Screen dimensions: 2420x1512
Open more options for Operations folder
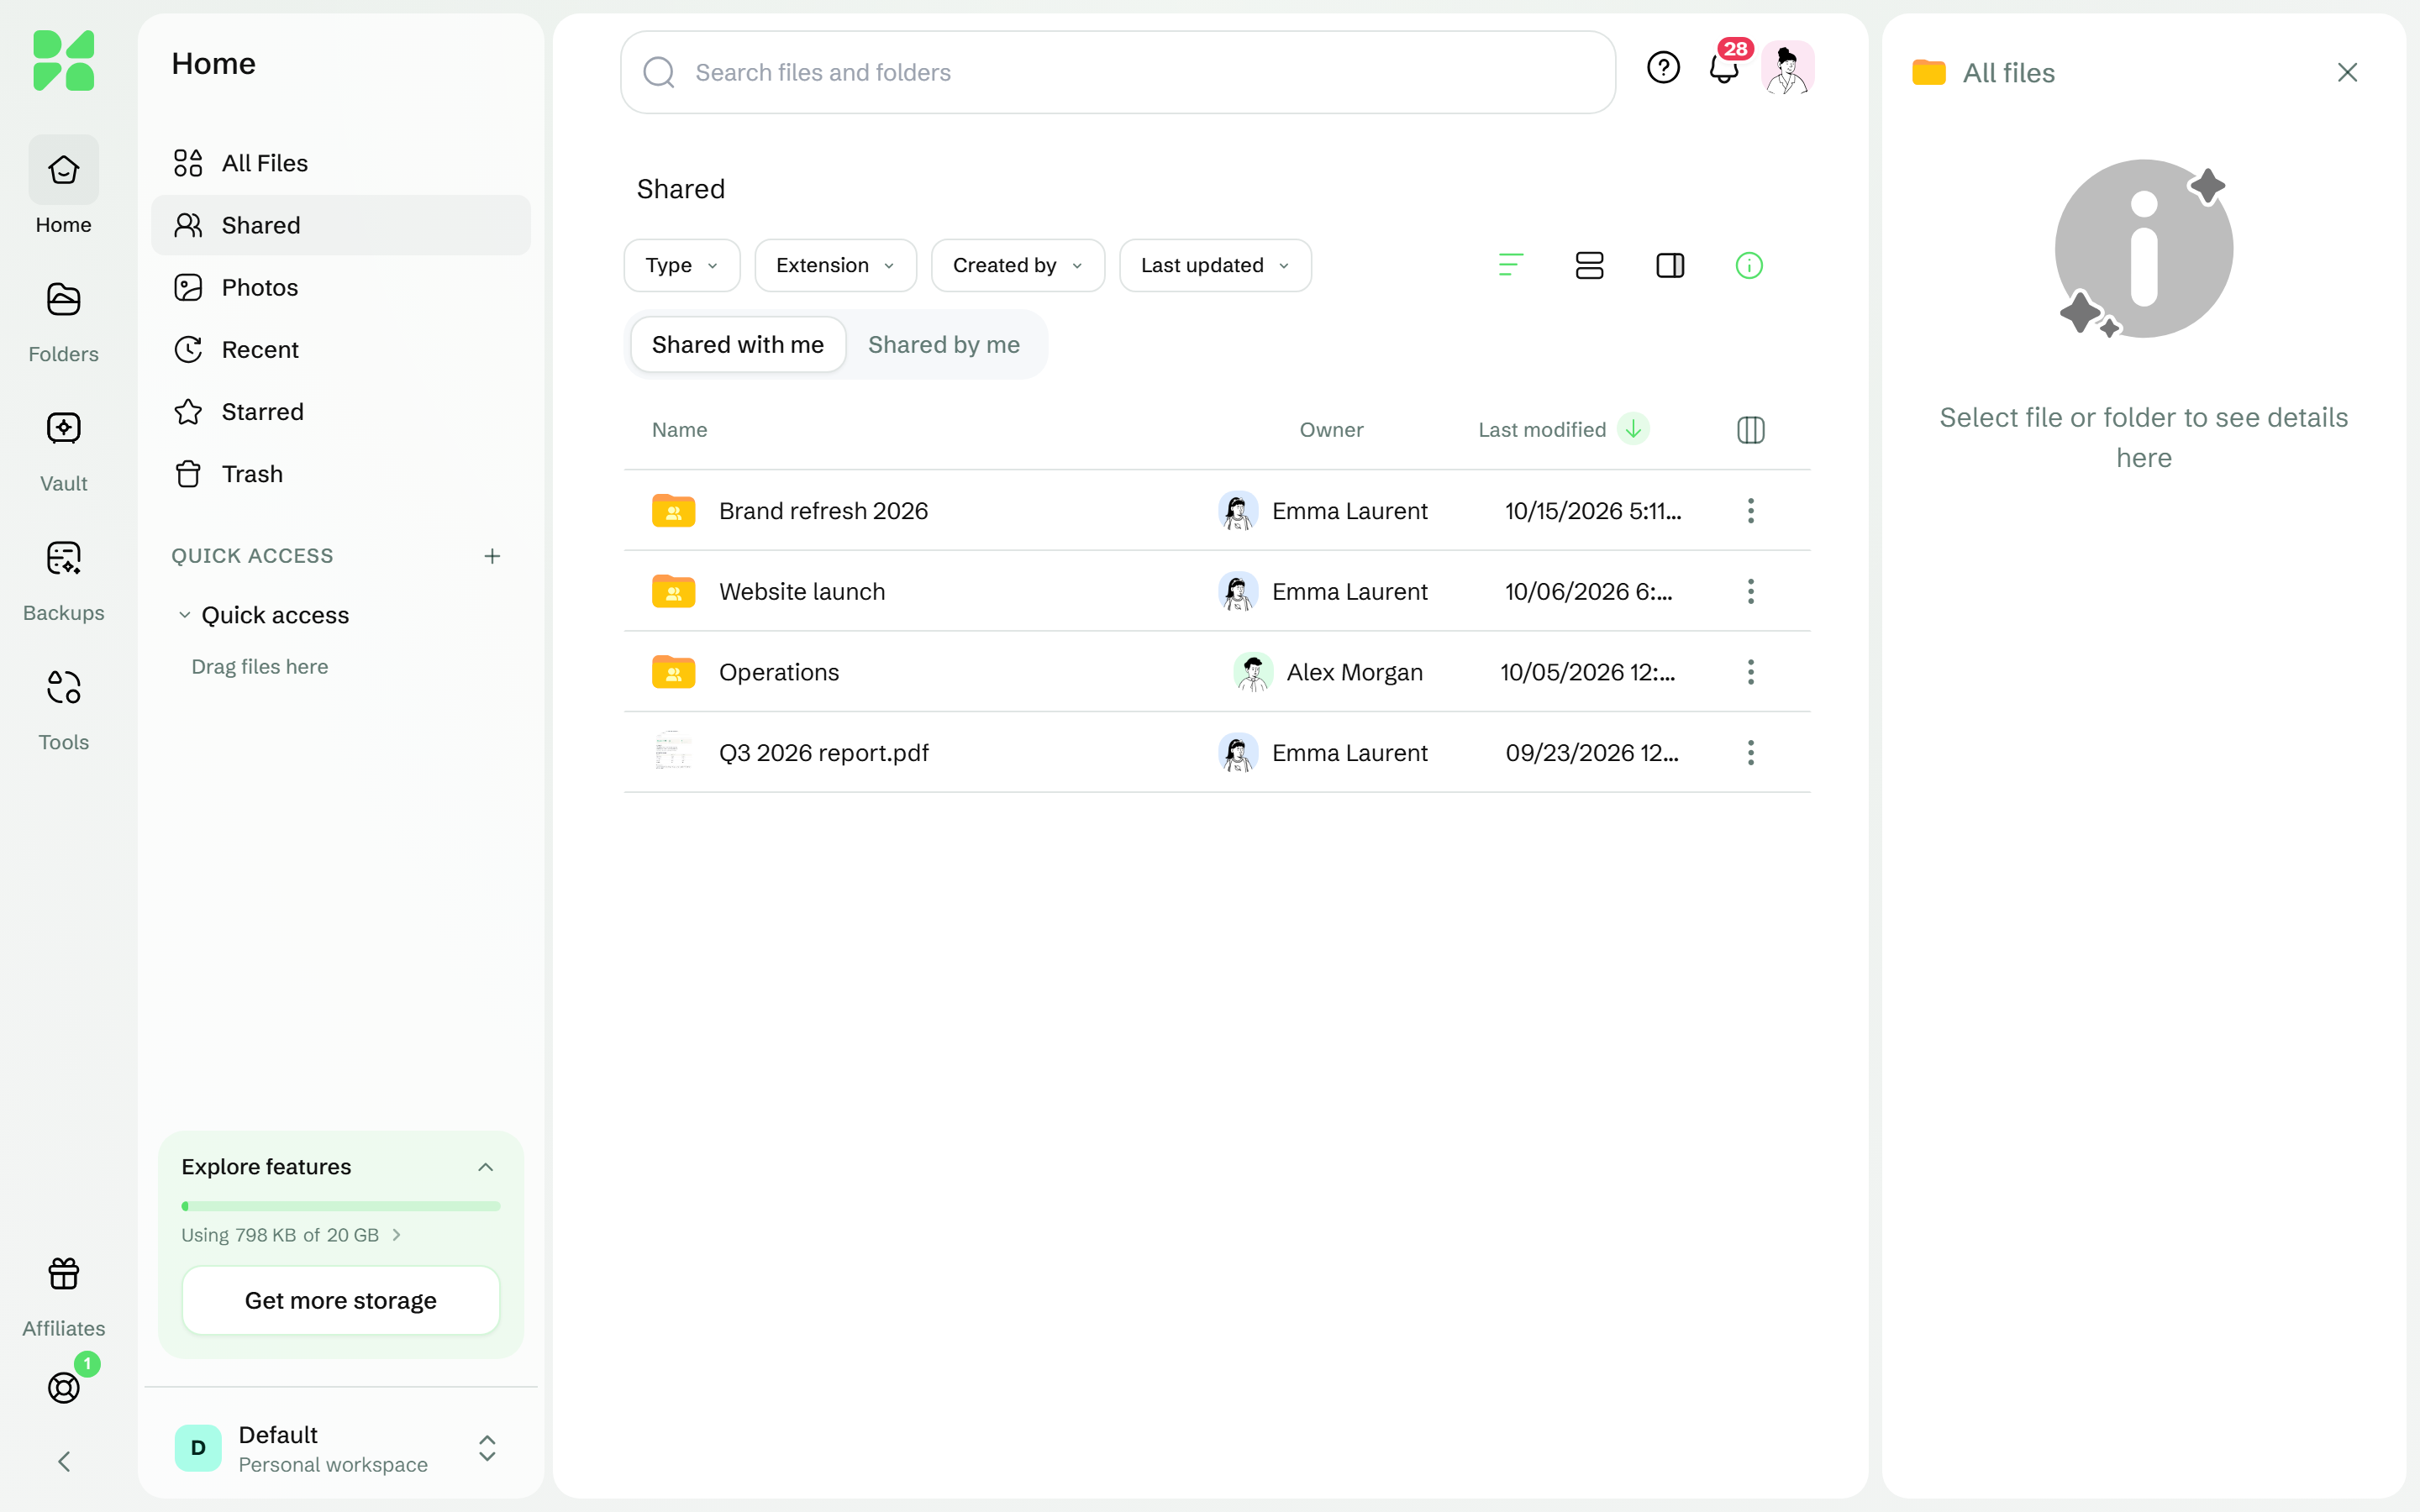click(1750, 672)
